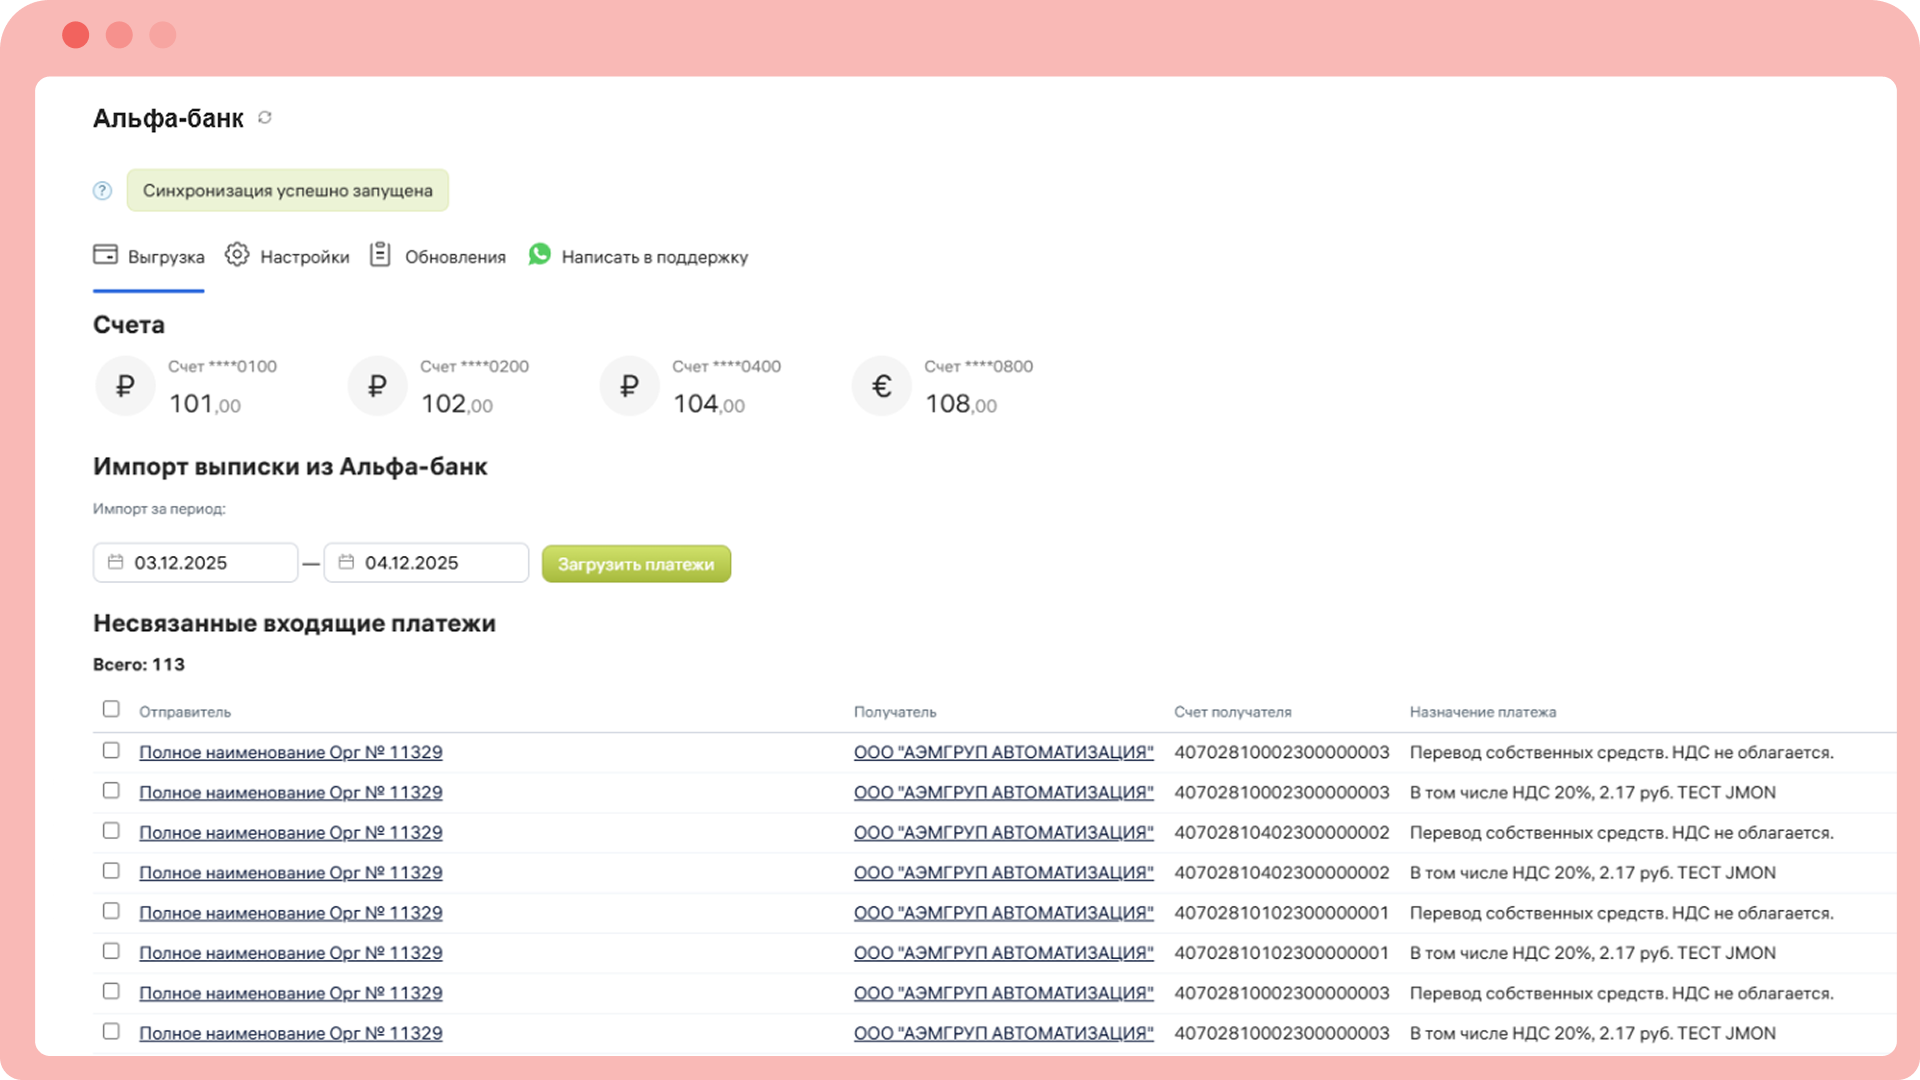This screenshot has height=1080, width=1920.
Task: Click the WhatsApp support icon
Action: 539,255
